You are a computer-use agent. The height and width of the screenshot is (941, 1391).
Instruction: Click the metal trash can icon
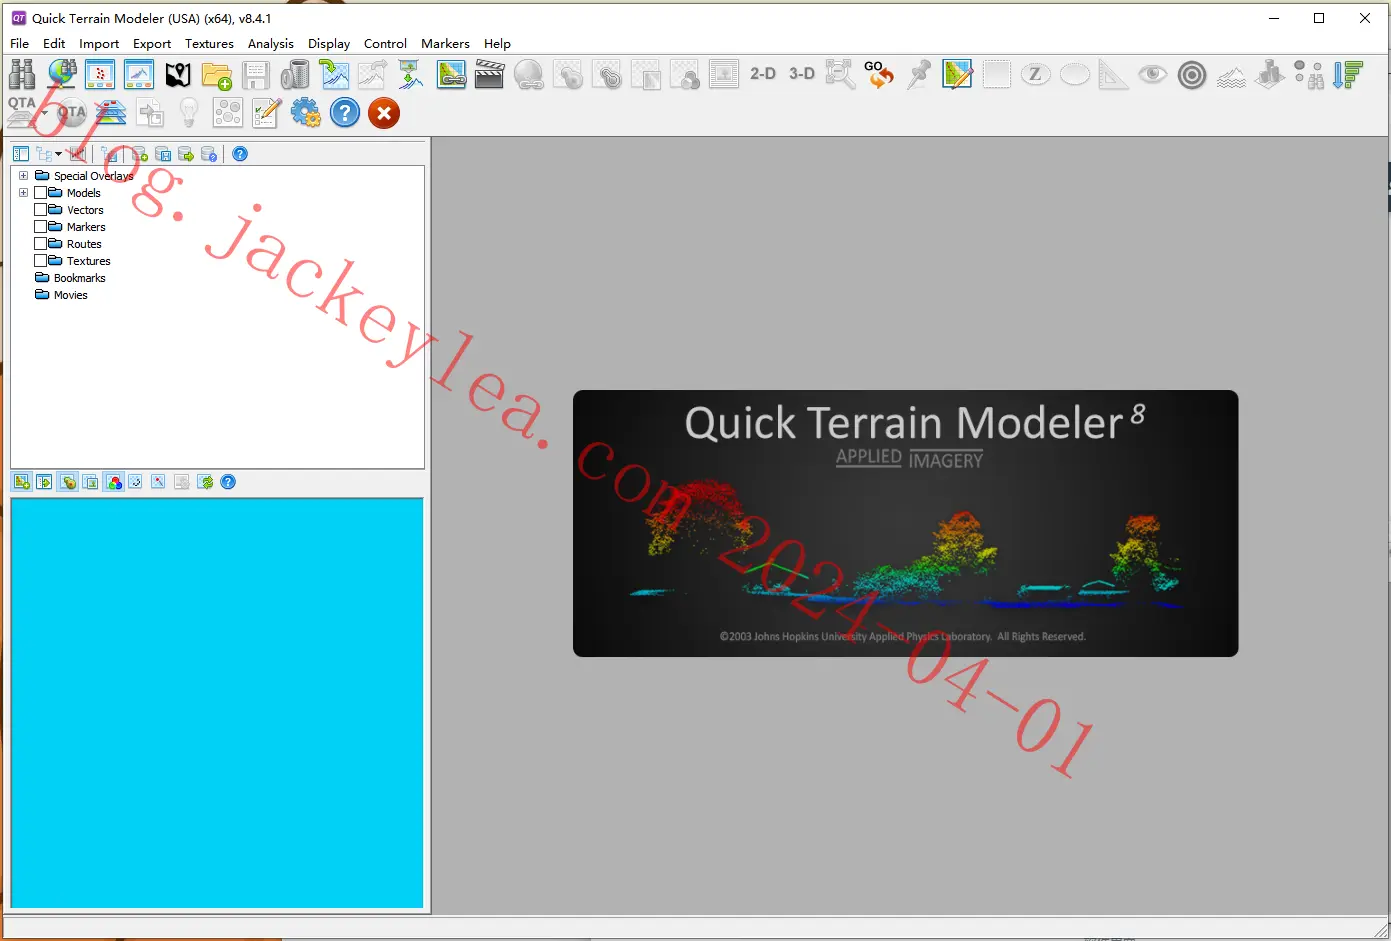tap(295, 74)
